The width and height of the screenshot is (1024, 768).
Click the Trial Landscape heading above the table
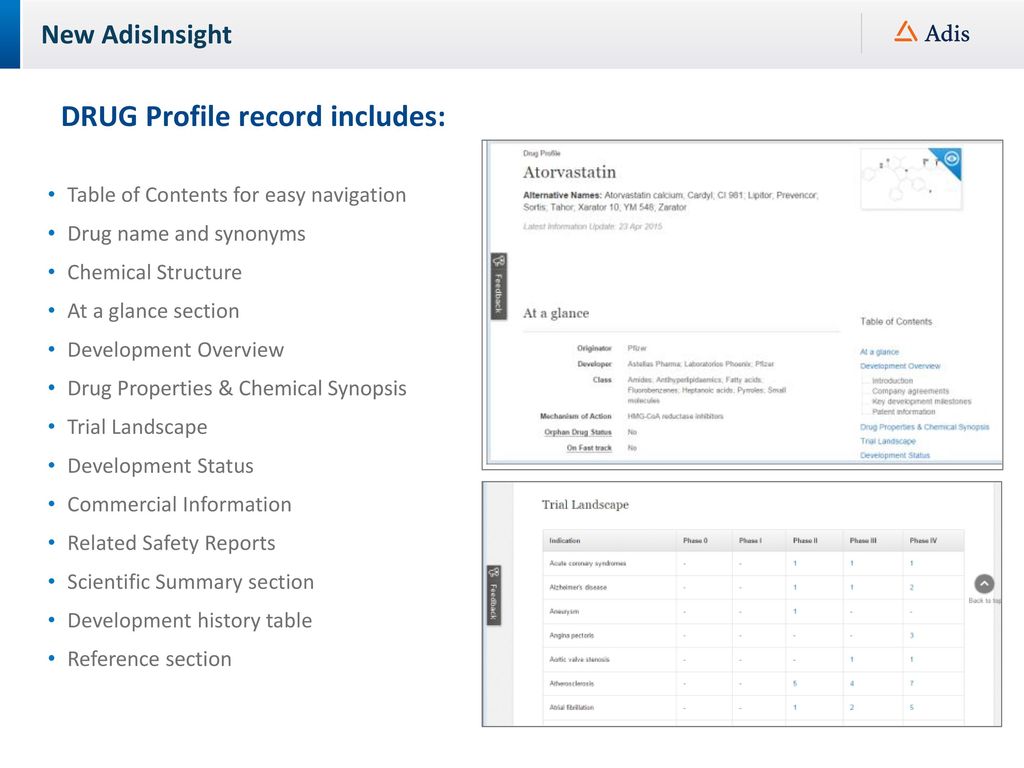(x=585, y=505)
